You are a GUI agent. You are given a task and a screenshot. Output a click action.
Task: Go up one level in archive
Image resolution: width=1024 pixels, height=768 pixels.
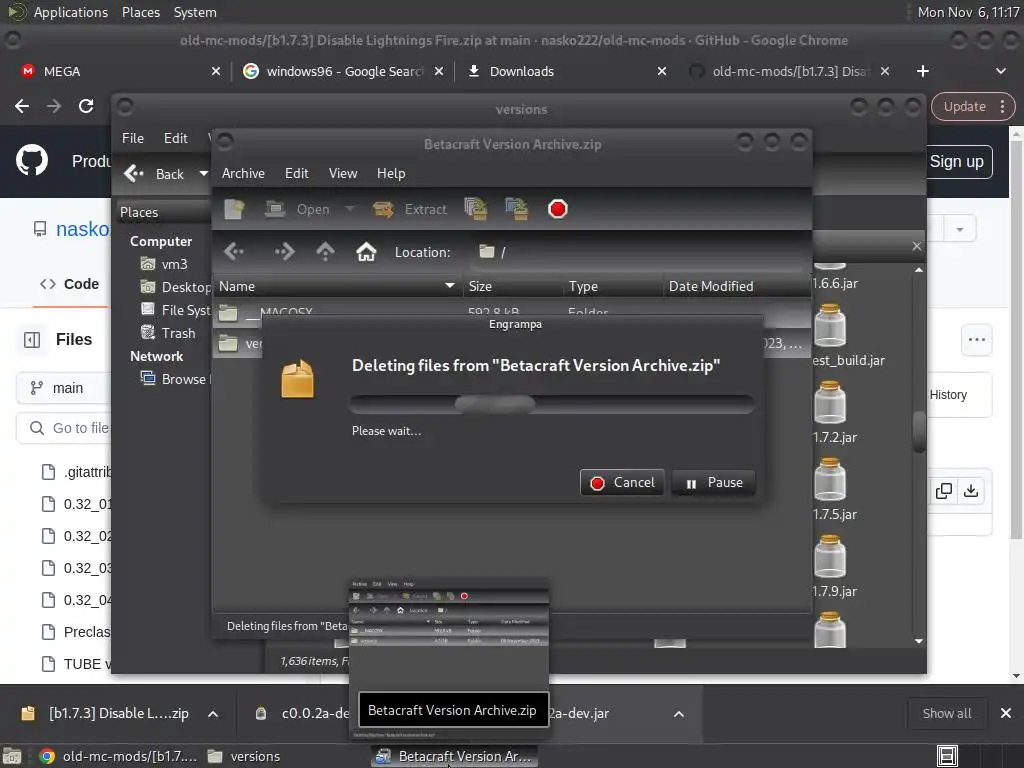click(x=325, y=251)
